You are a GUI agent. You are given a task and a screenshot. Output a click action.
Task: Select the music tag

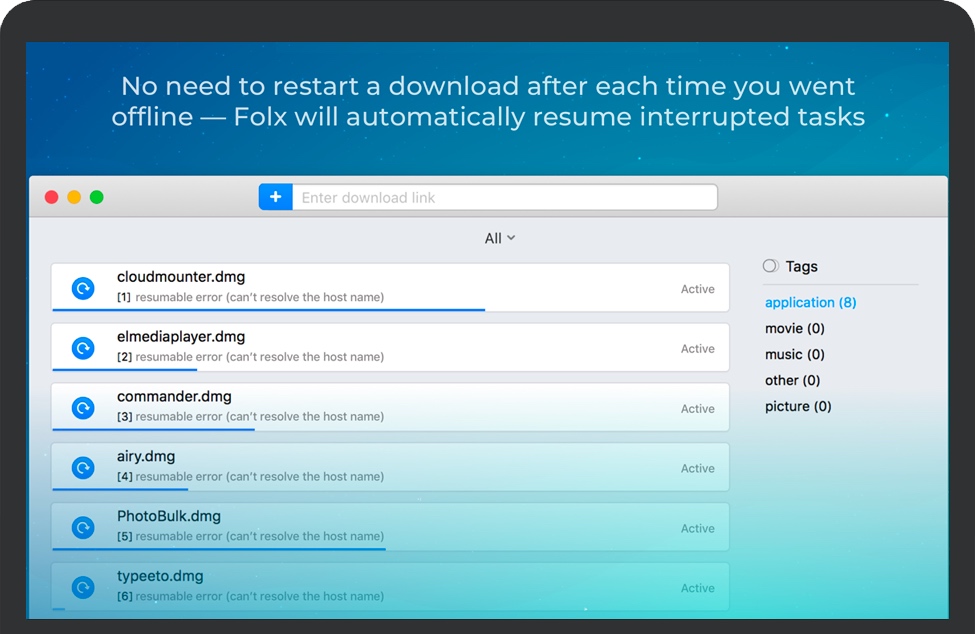[793, 354]
